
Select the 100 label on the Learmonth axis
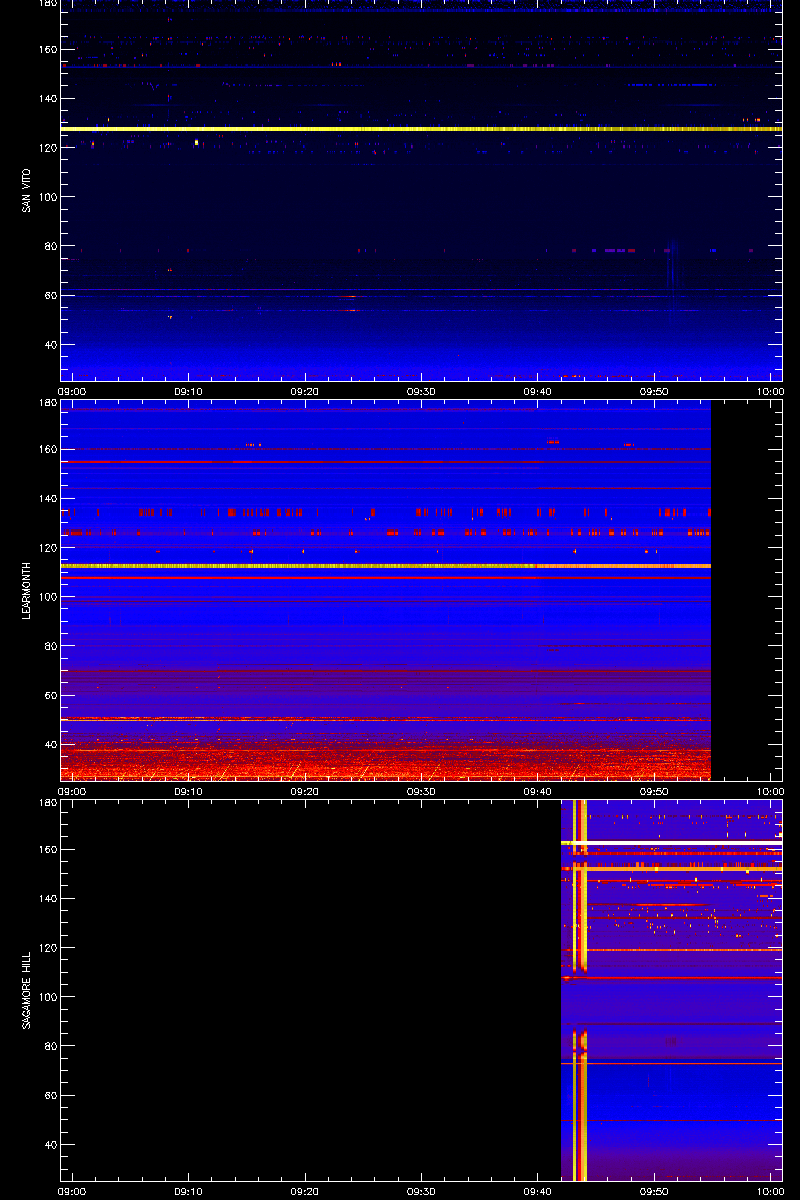coord(46,596)
